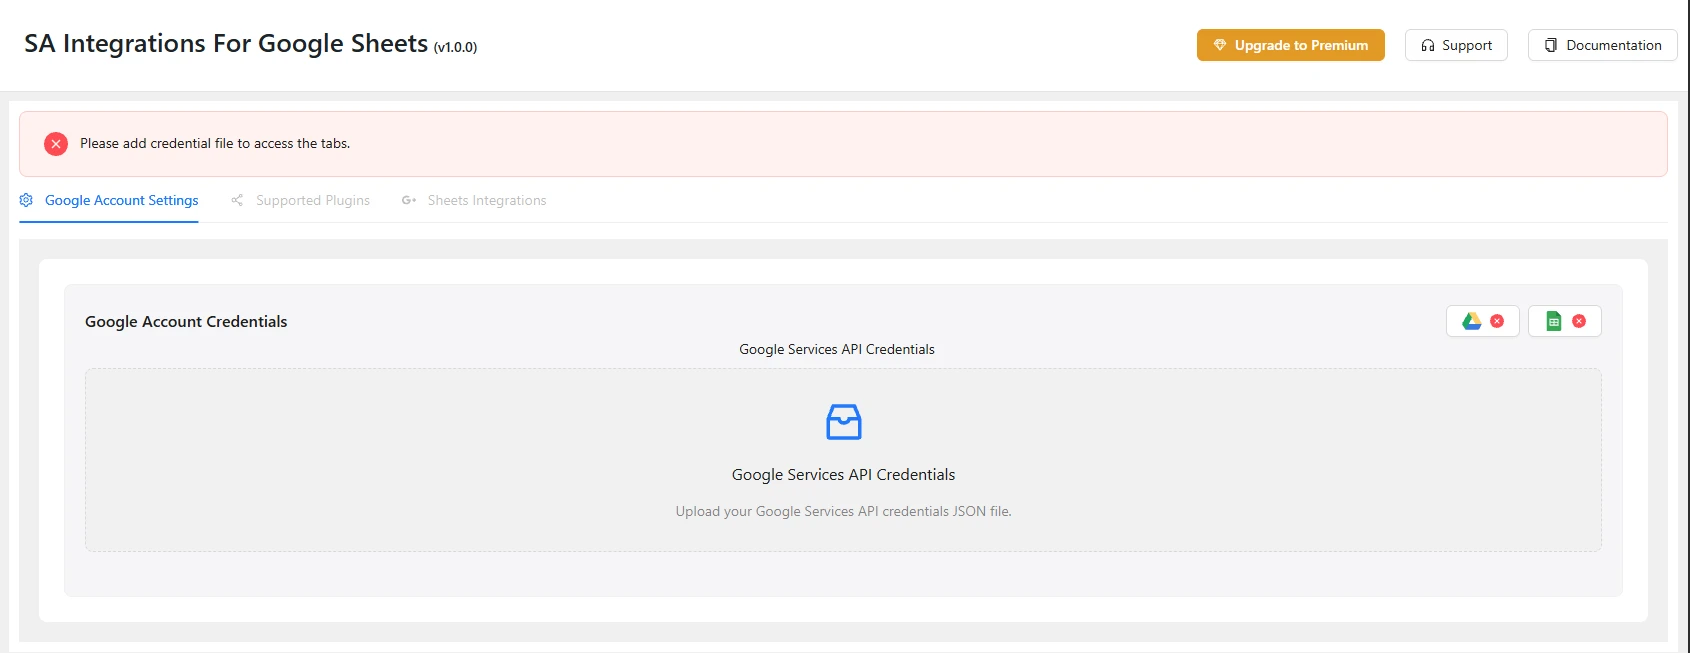Click the red cross beside the Sheets icon

[1579, 321]
